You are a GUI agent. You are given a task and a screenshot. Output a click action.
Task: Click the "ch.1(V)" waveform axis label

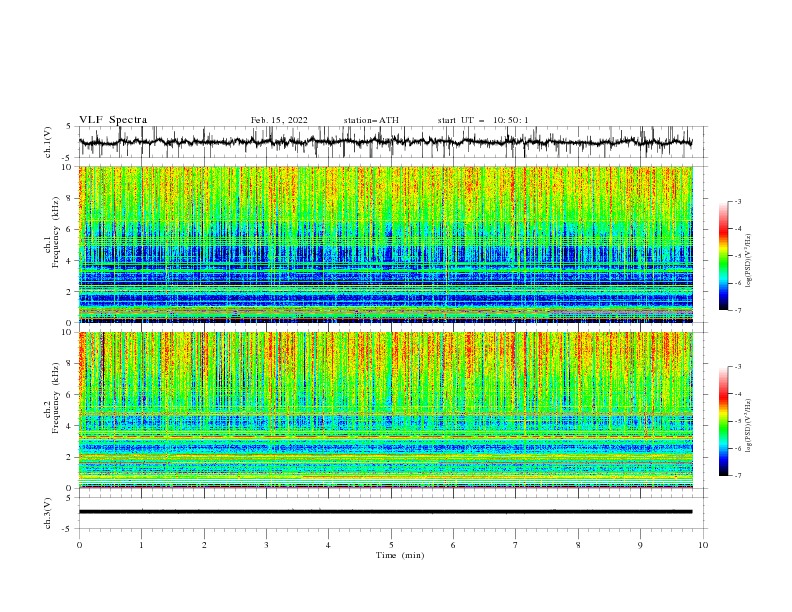[48, 142]
